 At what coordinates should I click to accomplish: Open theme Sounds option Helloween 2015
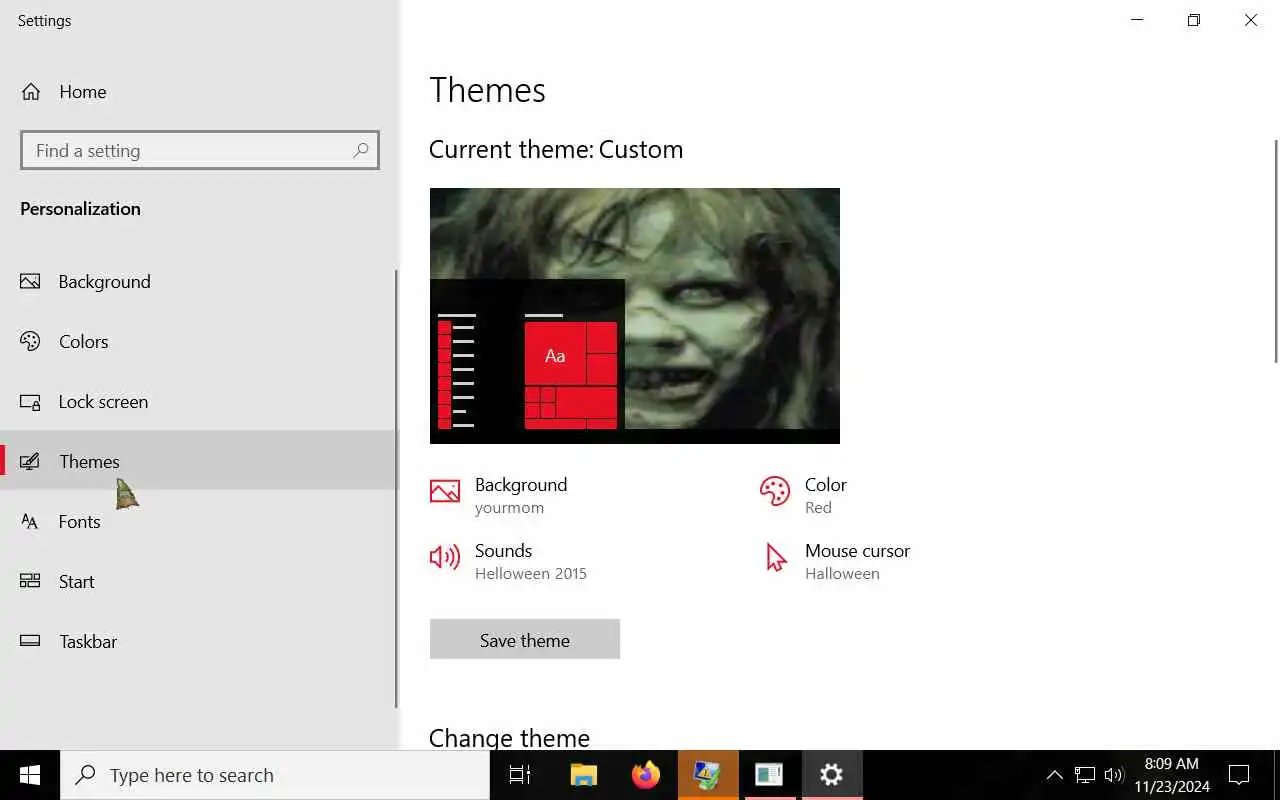(509, 561)
